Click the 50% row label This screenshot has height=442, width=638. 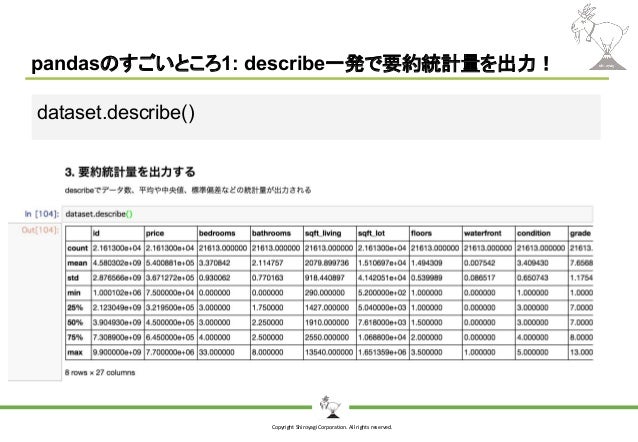pos(75,322)
